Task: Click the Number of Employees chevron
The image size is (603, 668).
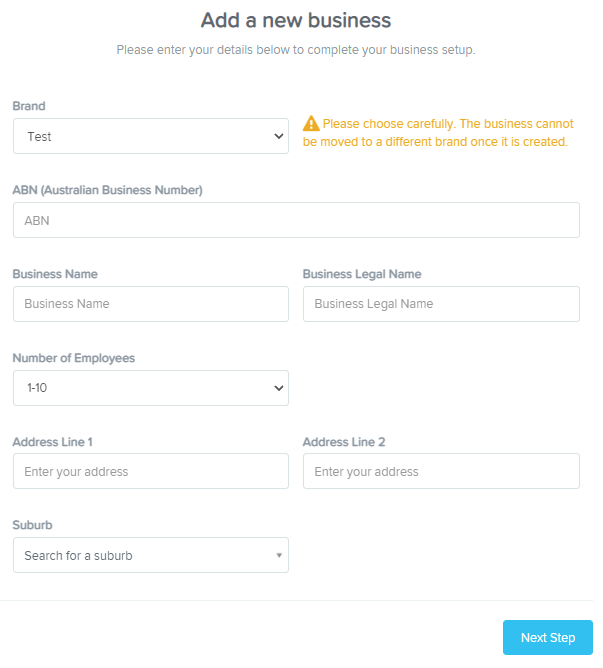Action: tap(279, 388)
